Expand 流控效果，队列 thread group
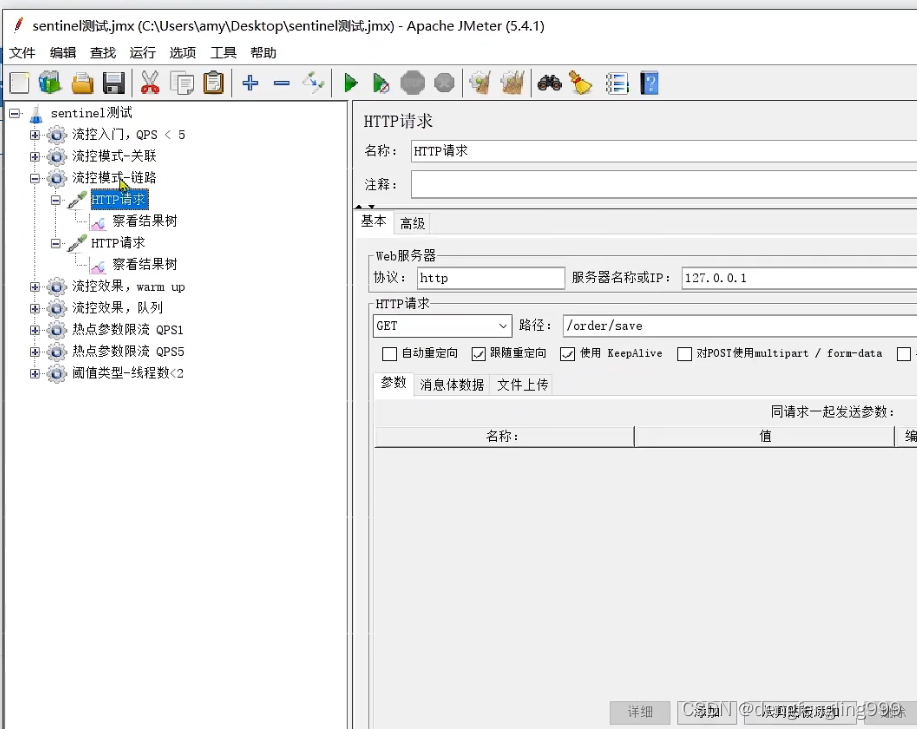 click(x=35, y=308)
